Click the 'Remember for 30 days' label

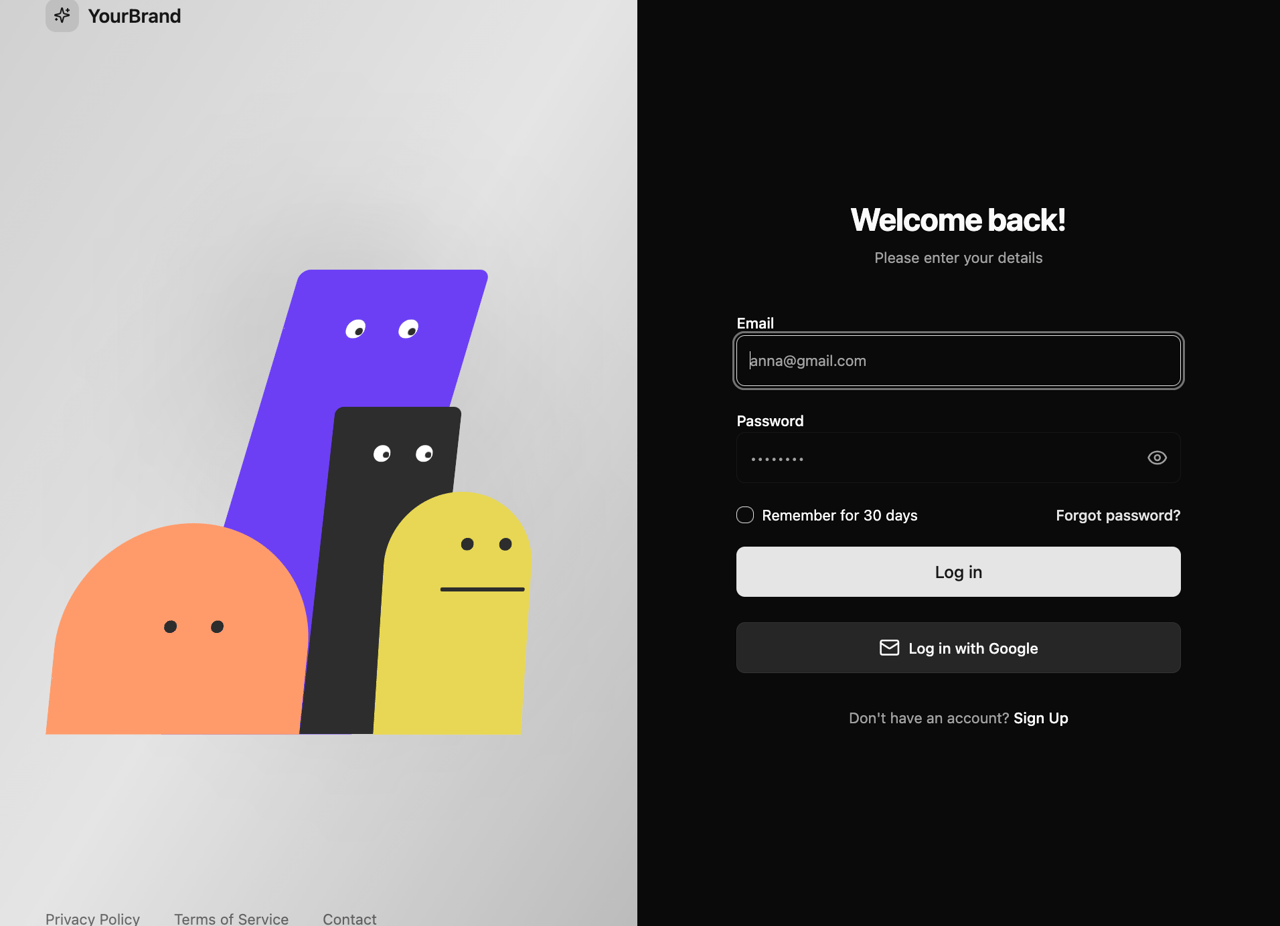pyautogui.click(x=840, y=515)
